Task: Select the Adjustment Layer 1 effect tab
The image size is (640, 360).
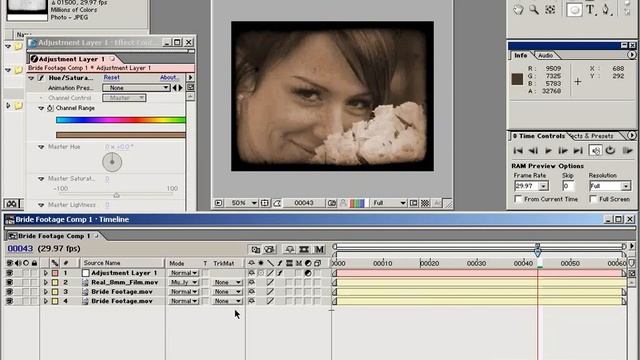Action: click(71, 59)
